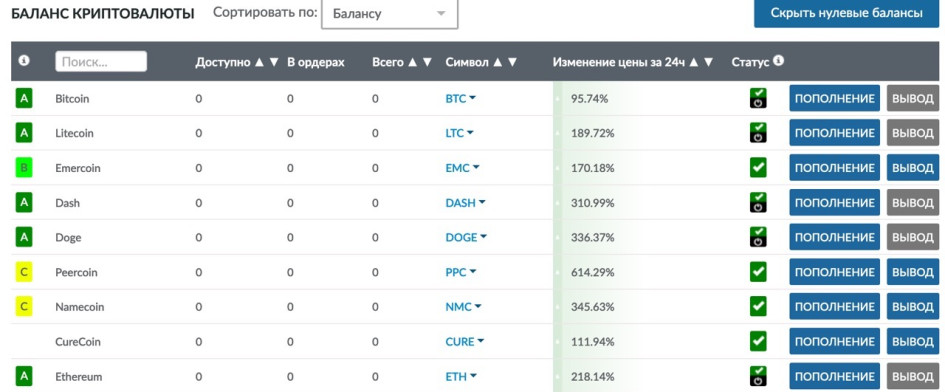Viewport: 945px width, 392px height.
Task: Click Bitcoin status icon
Action: tap(758, 98)
